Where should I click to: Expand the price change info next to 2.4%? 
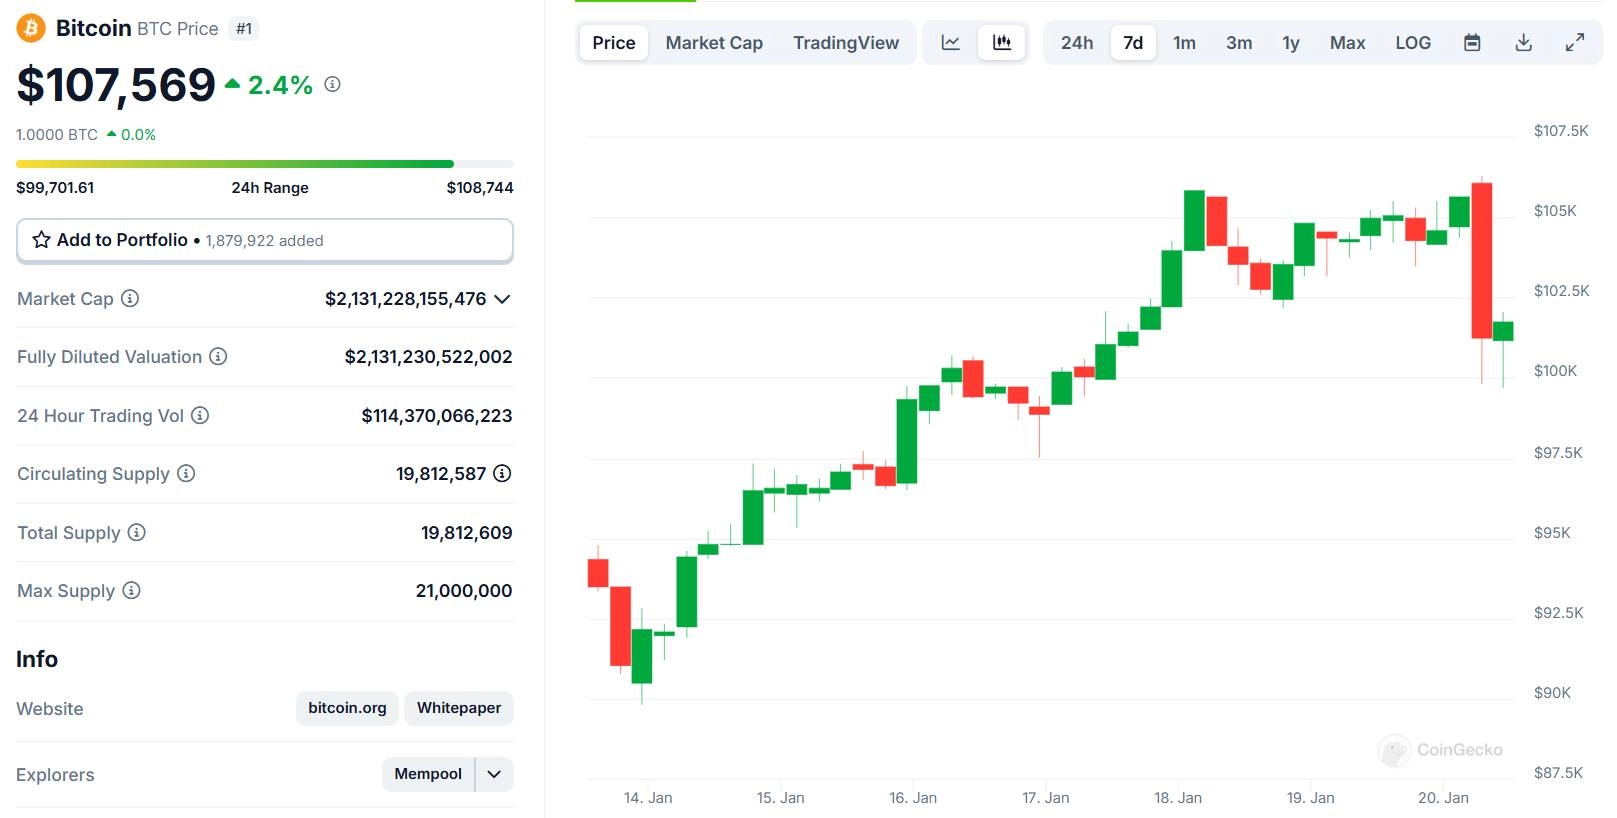pos(333,85)
